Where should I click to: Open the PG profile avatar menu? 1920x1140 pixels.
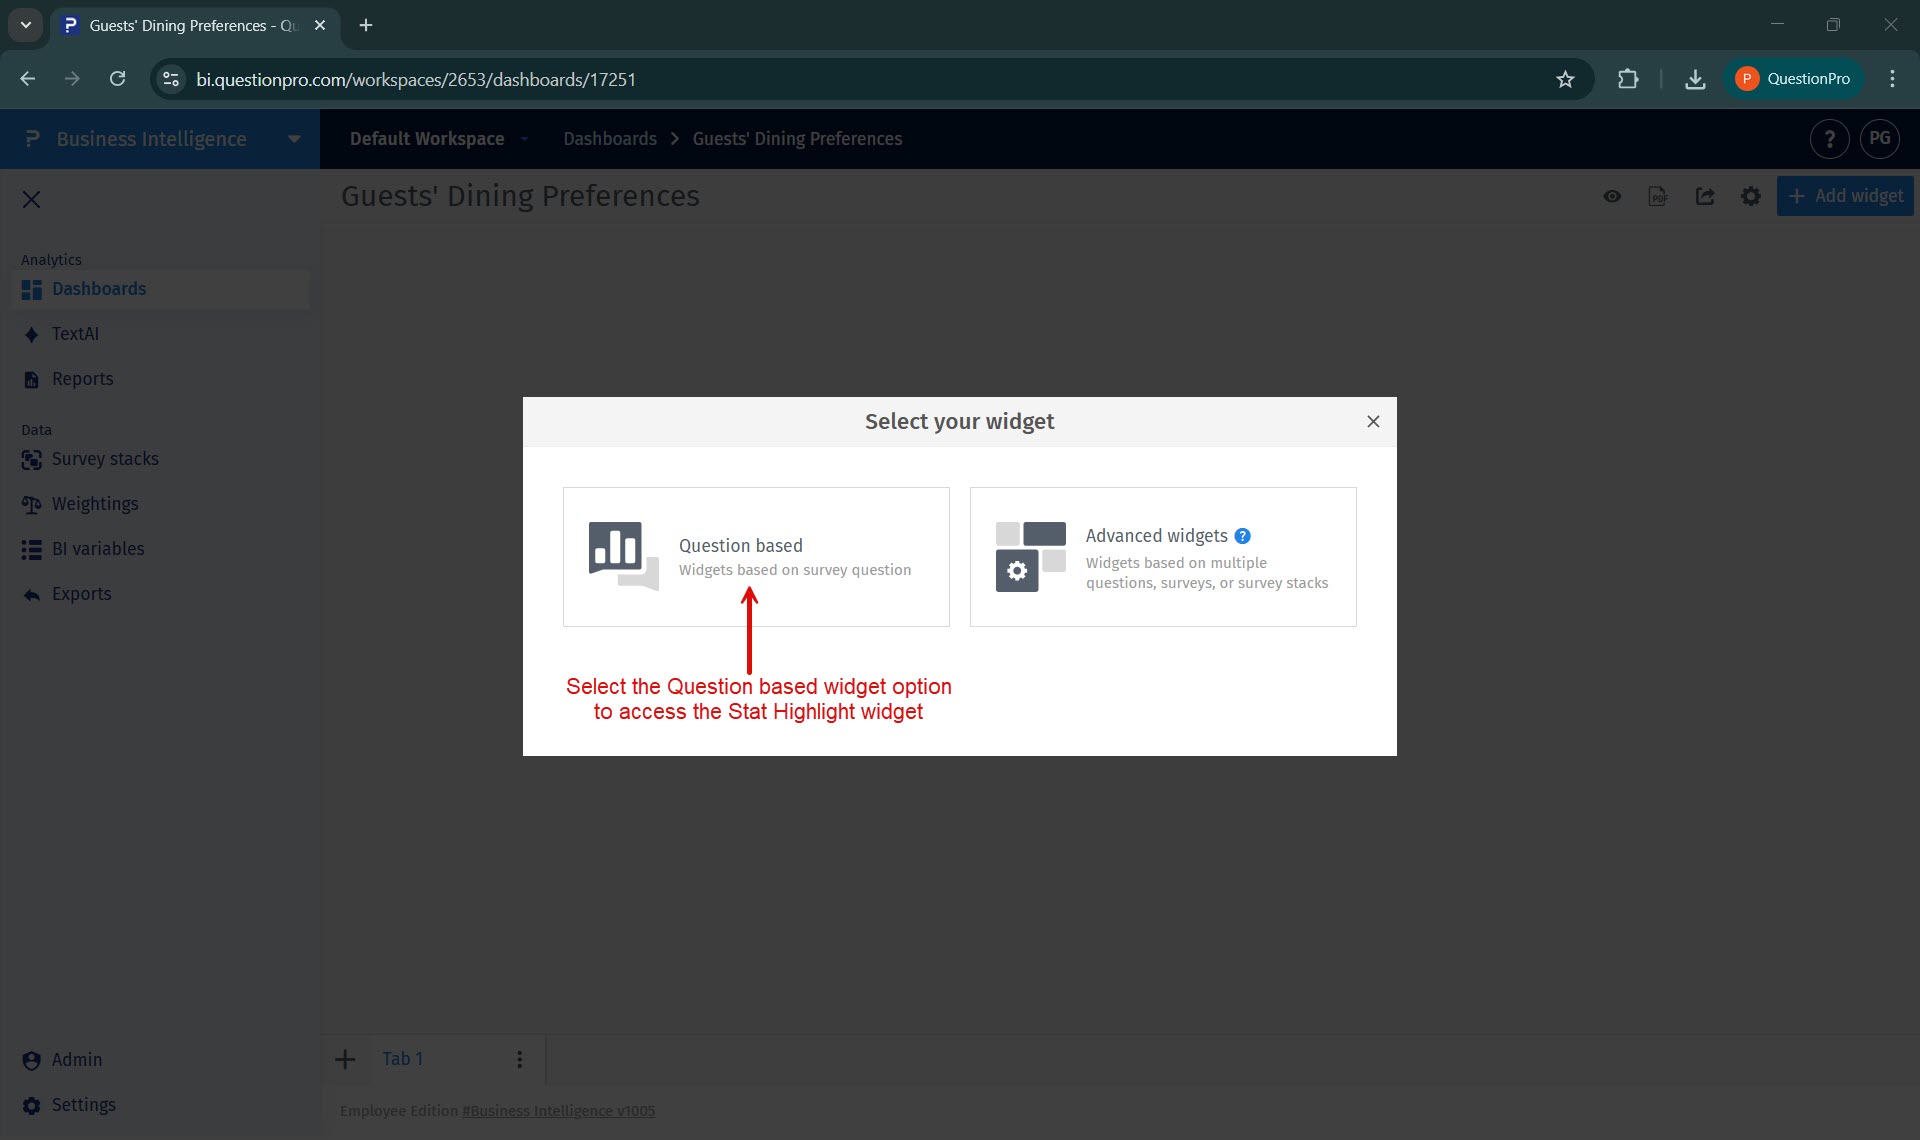tap(1881, 139)
